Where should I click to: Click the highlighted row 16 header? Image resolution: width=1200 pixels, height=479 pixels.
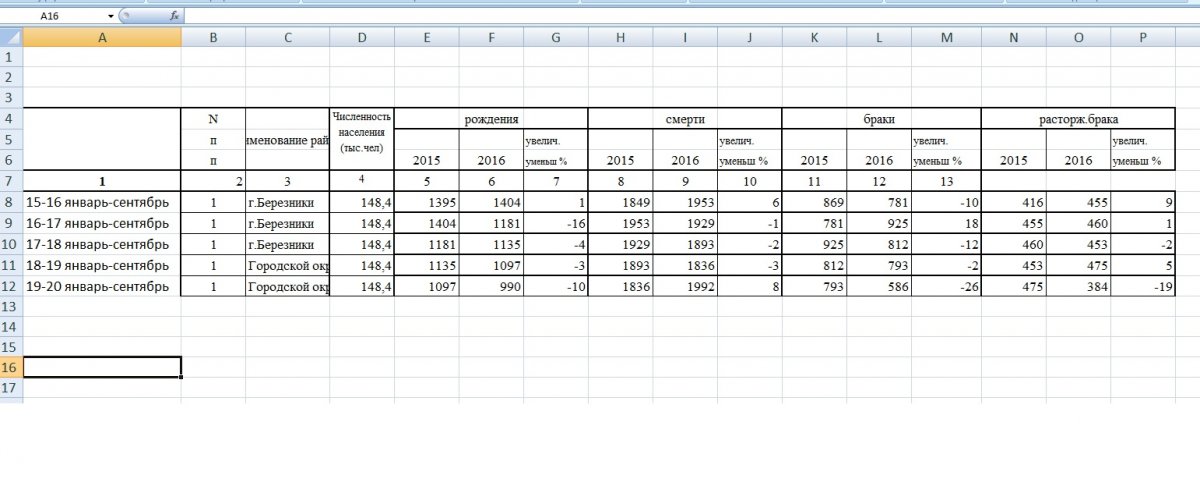11,367
